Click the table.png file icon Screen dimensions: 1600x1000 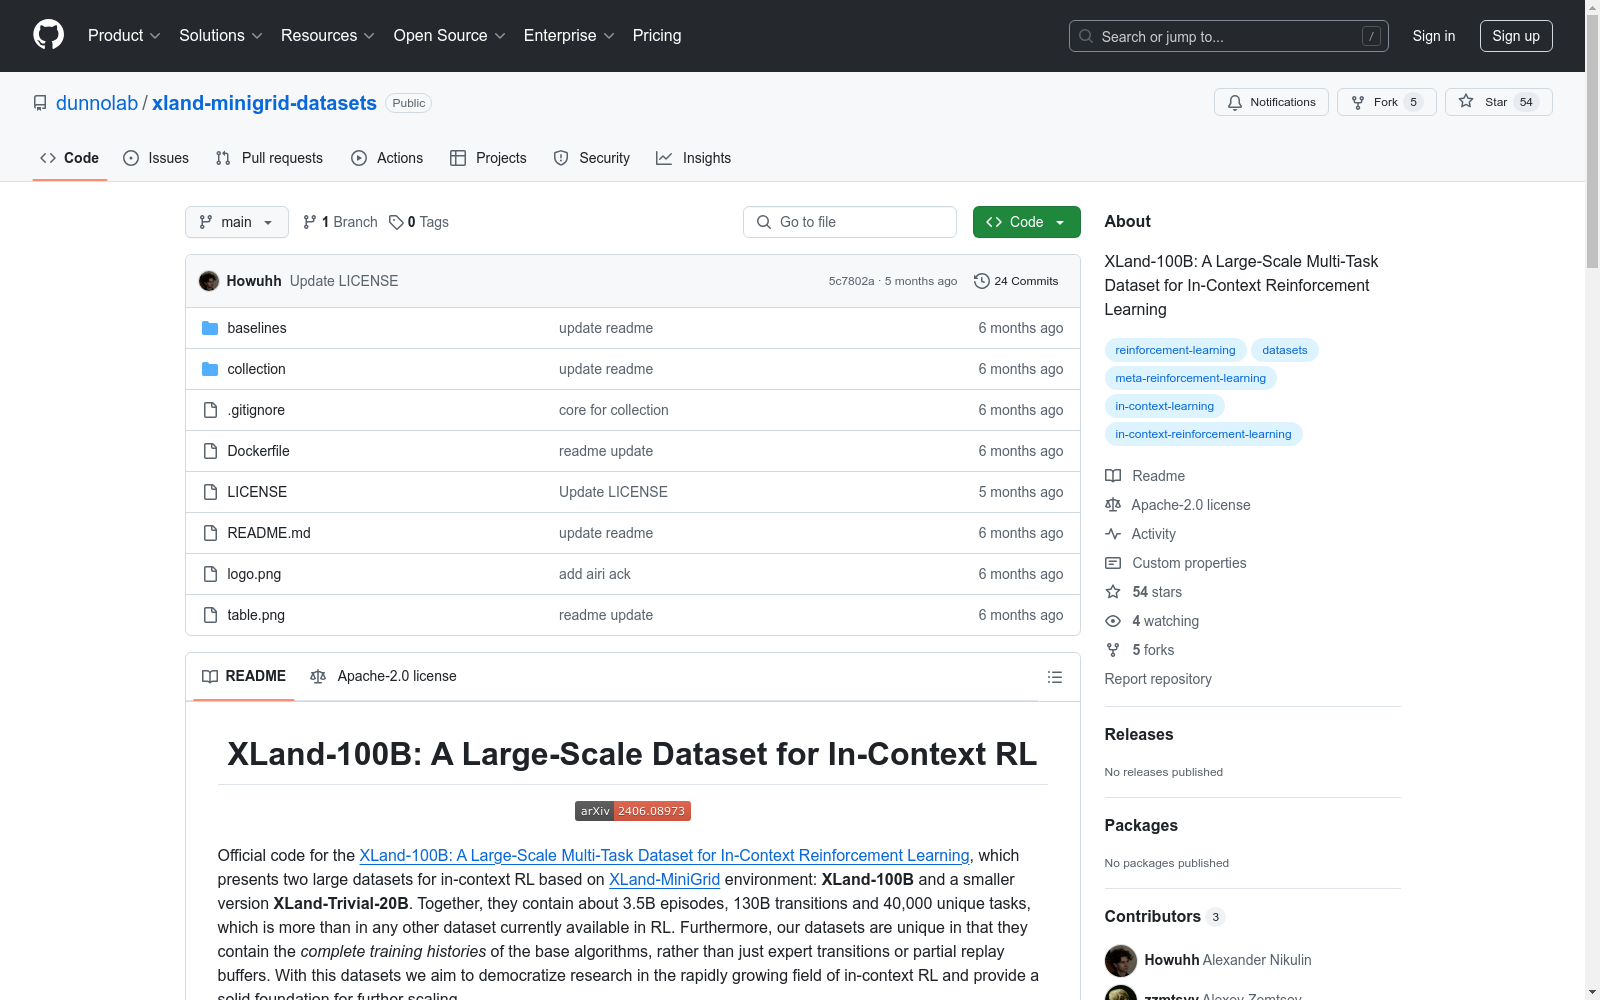click(210, 615)
